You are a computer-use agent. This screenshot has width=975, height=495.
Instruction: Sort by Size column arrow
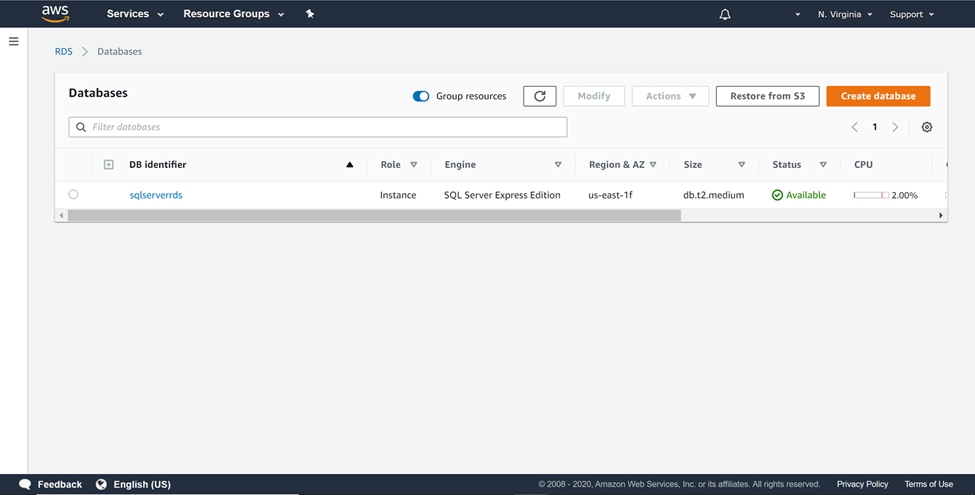pos(741,165)
